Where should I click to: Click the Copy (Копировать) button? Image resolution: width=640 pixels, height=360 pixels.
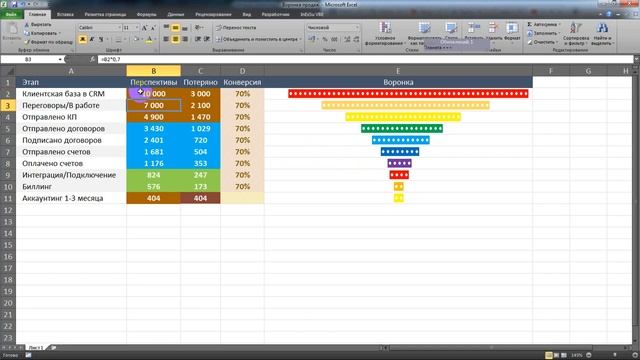coord(42,33)
